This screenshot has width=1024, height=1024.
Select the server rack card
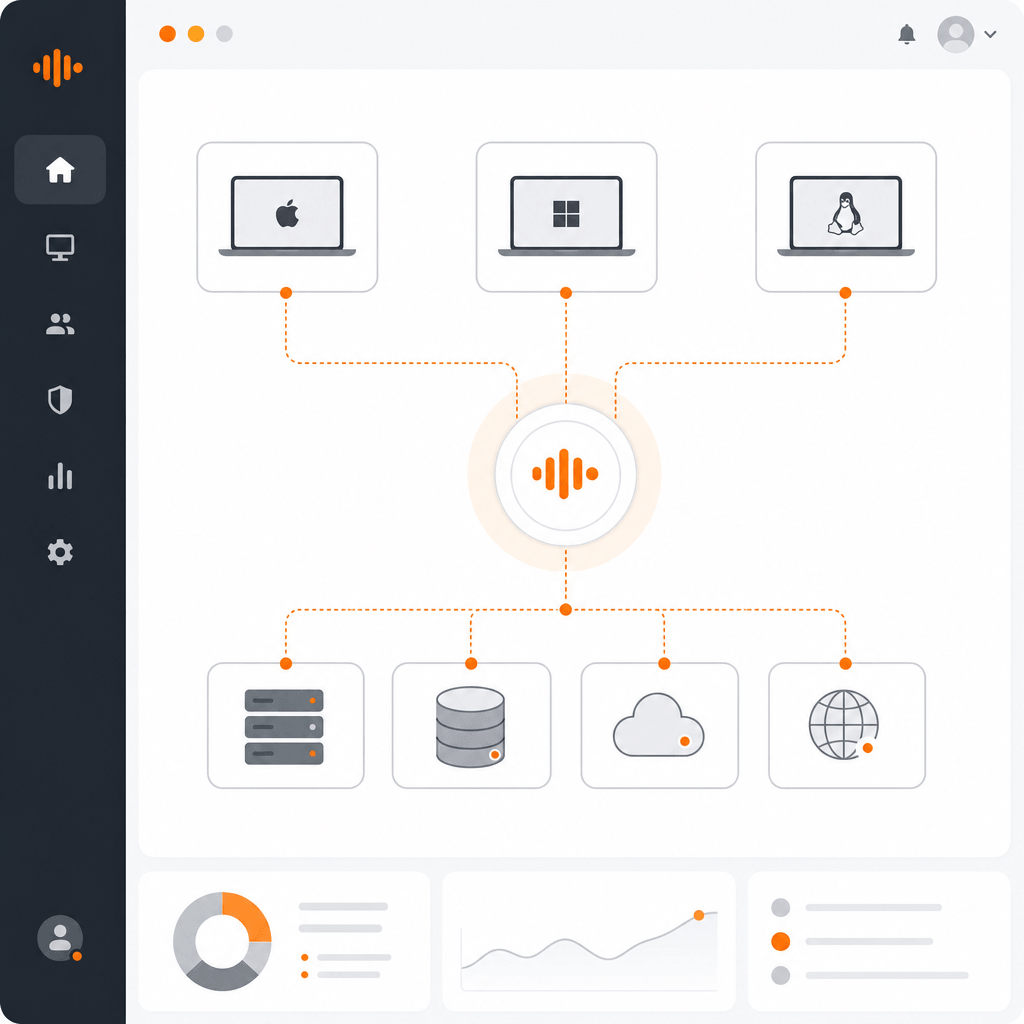coord(285,726)
